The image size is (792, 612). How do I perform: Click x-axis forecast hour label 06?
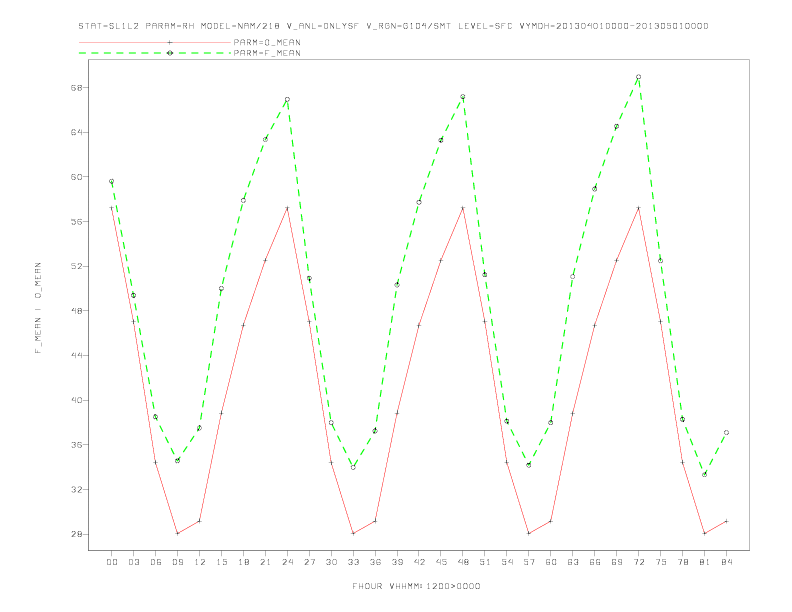pyautogui.click(x=156, y=562)
